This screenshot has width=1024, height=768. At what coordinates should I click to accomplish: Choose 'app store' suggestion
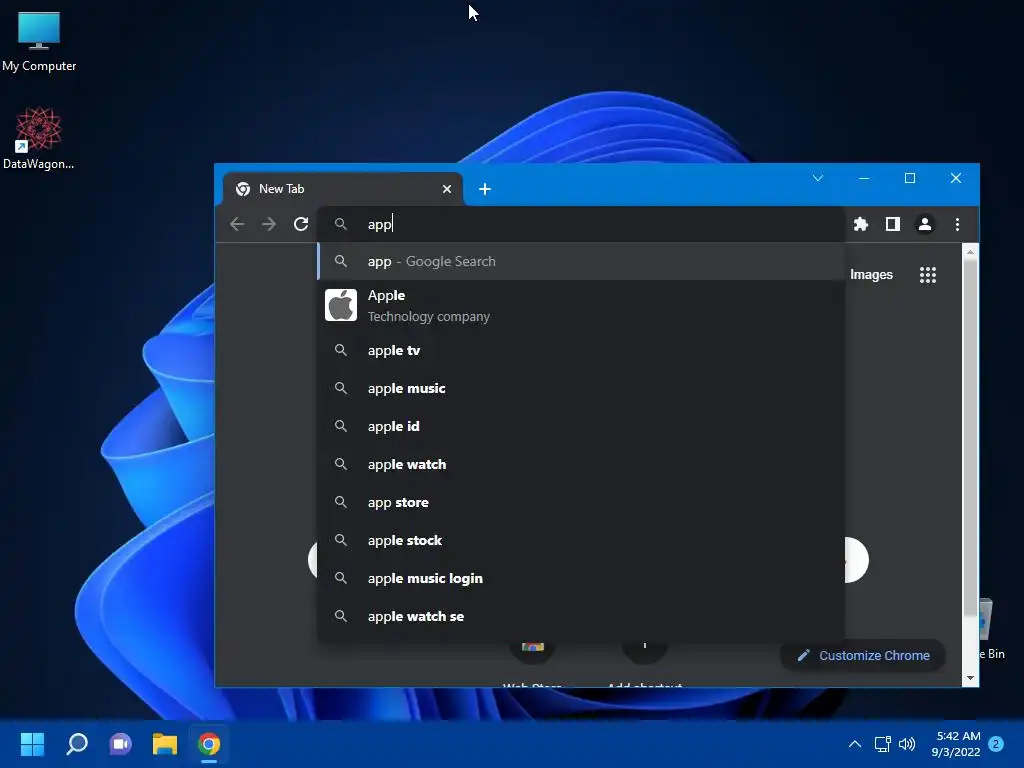point(581,502)
